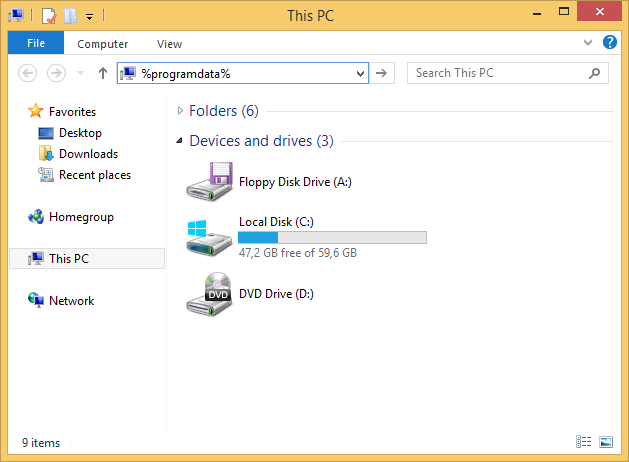Viewport: 629px width, 462px height.
Task: Select DVD Drive (D:) label
Action: click(276, 294)
